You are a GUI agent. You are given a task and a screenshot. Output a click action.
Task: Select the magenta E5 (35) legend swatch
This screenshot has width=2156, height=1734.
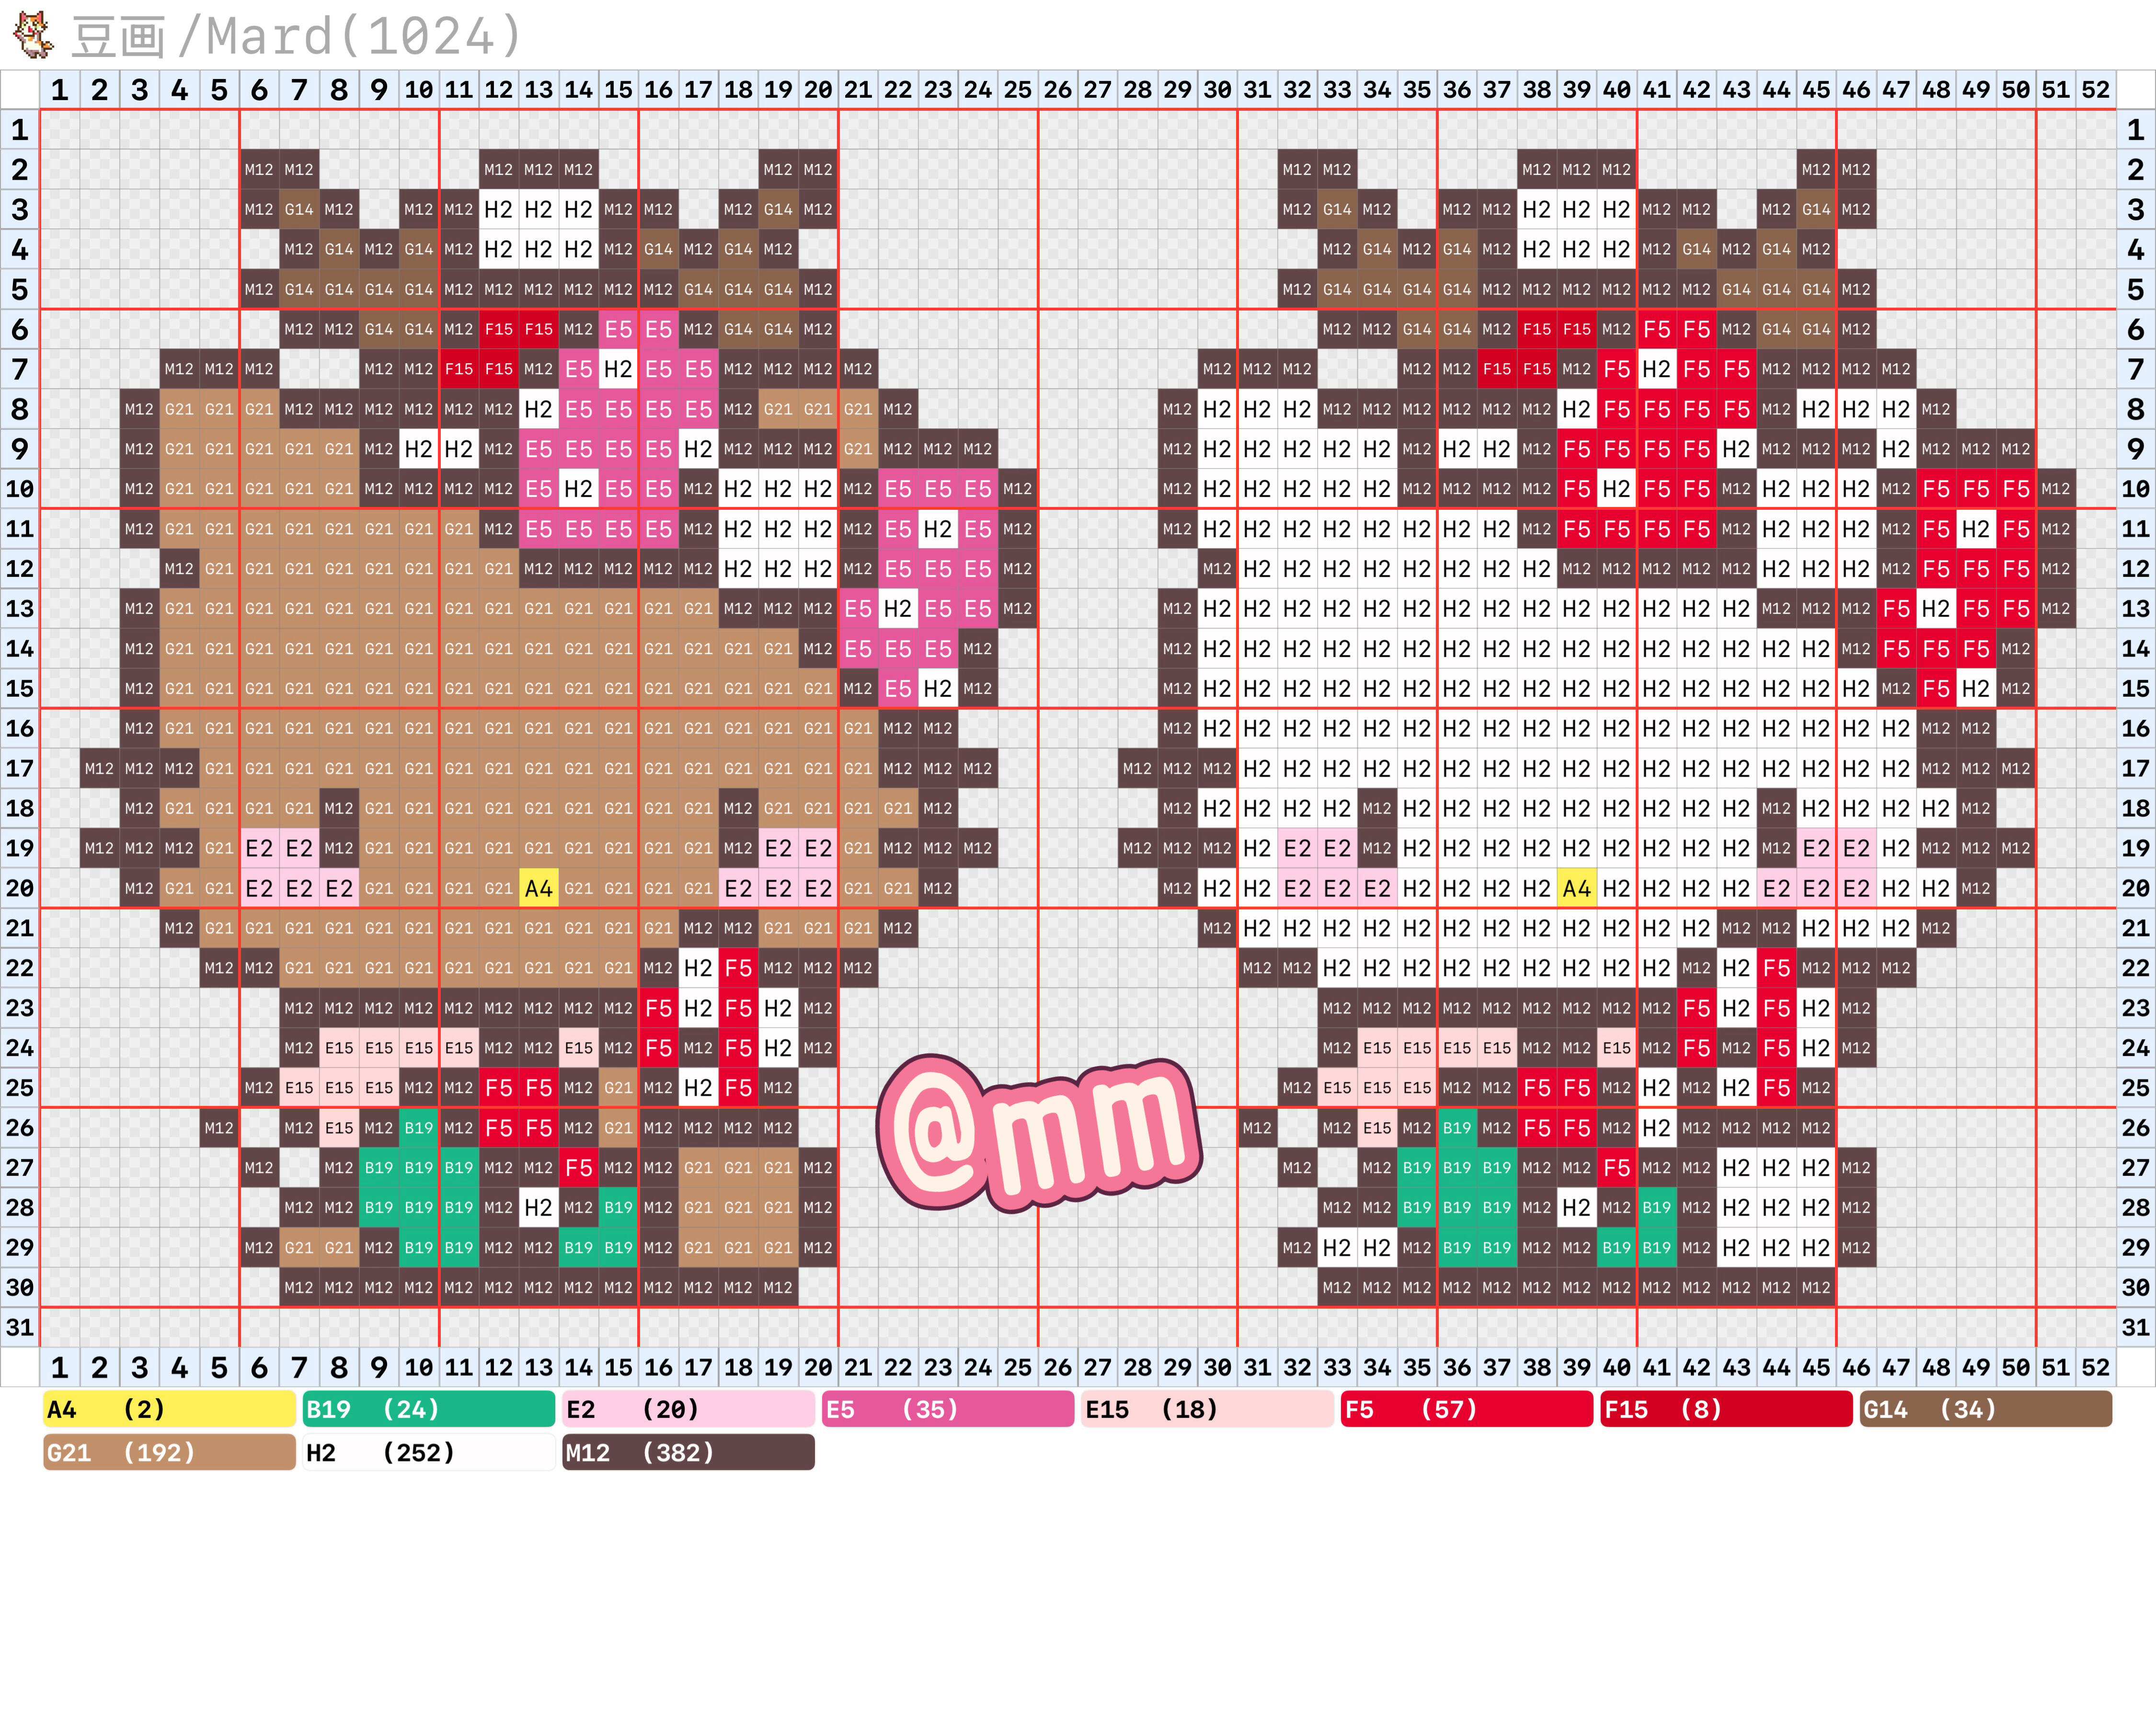(x=948, y=1409)
